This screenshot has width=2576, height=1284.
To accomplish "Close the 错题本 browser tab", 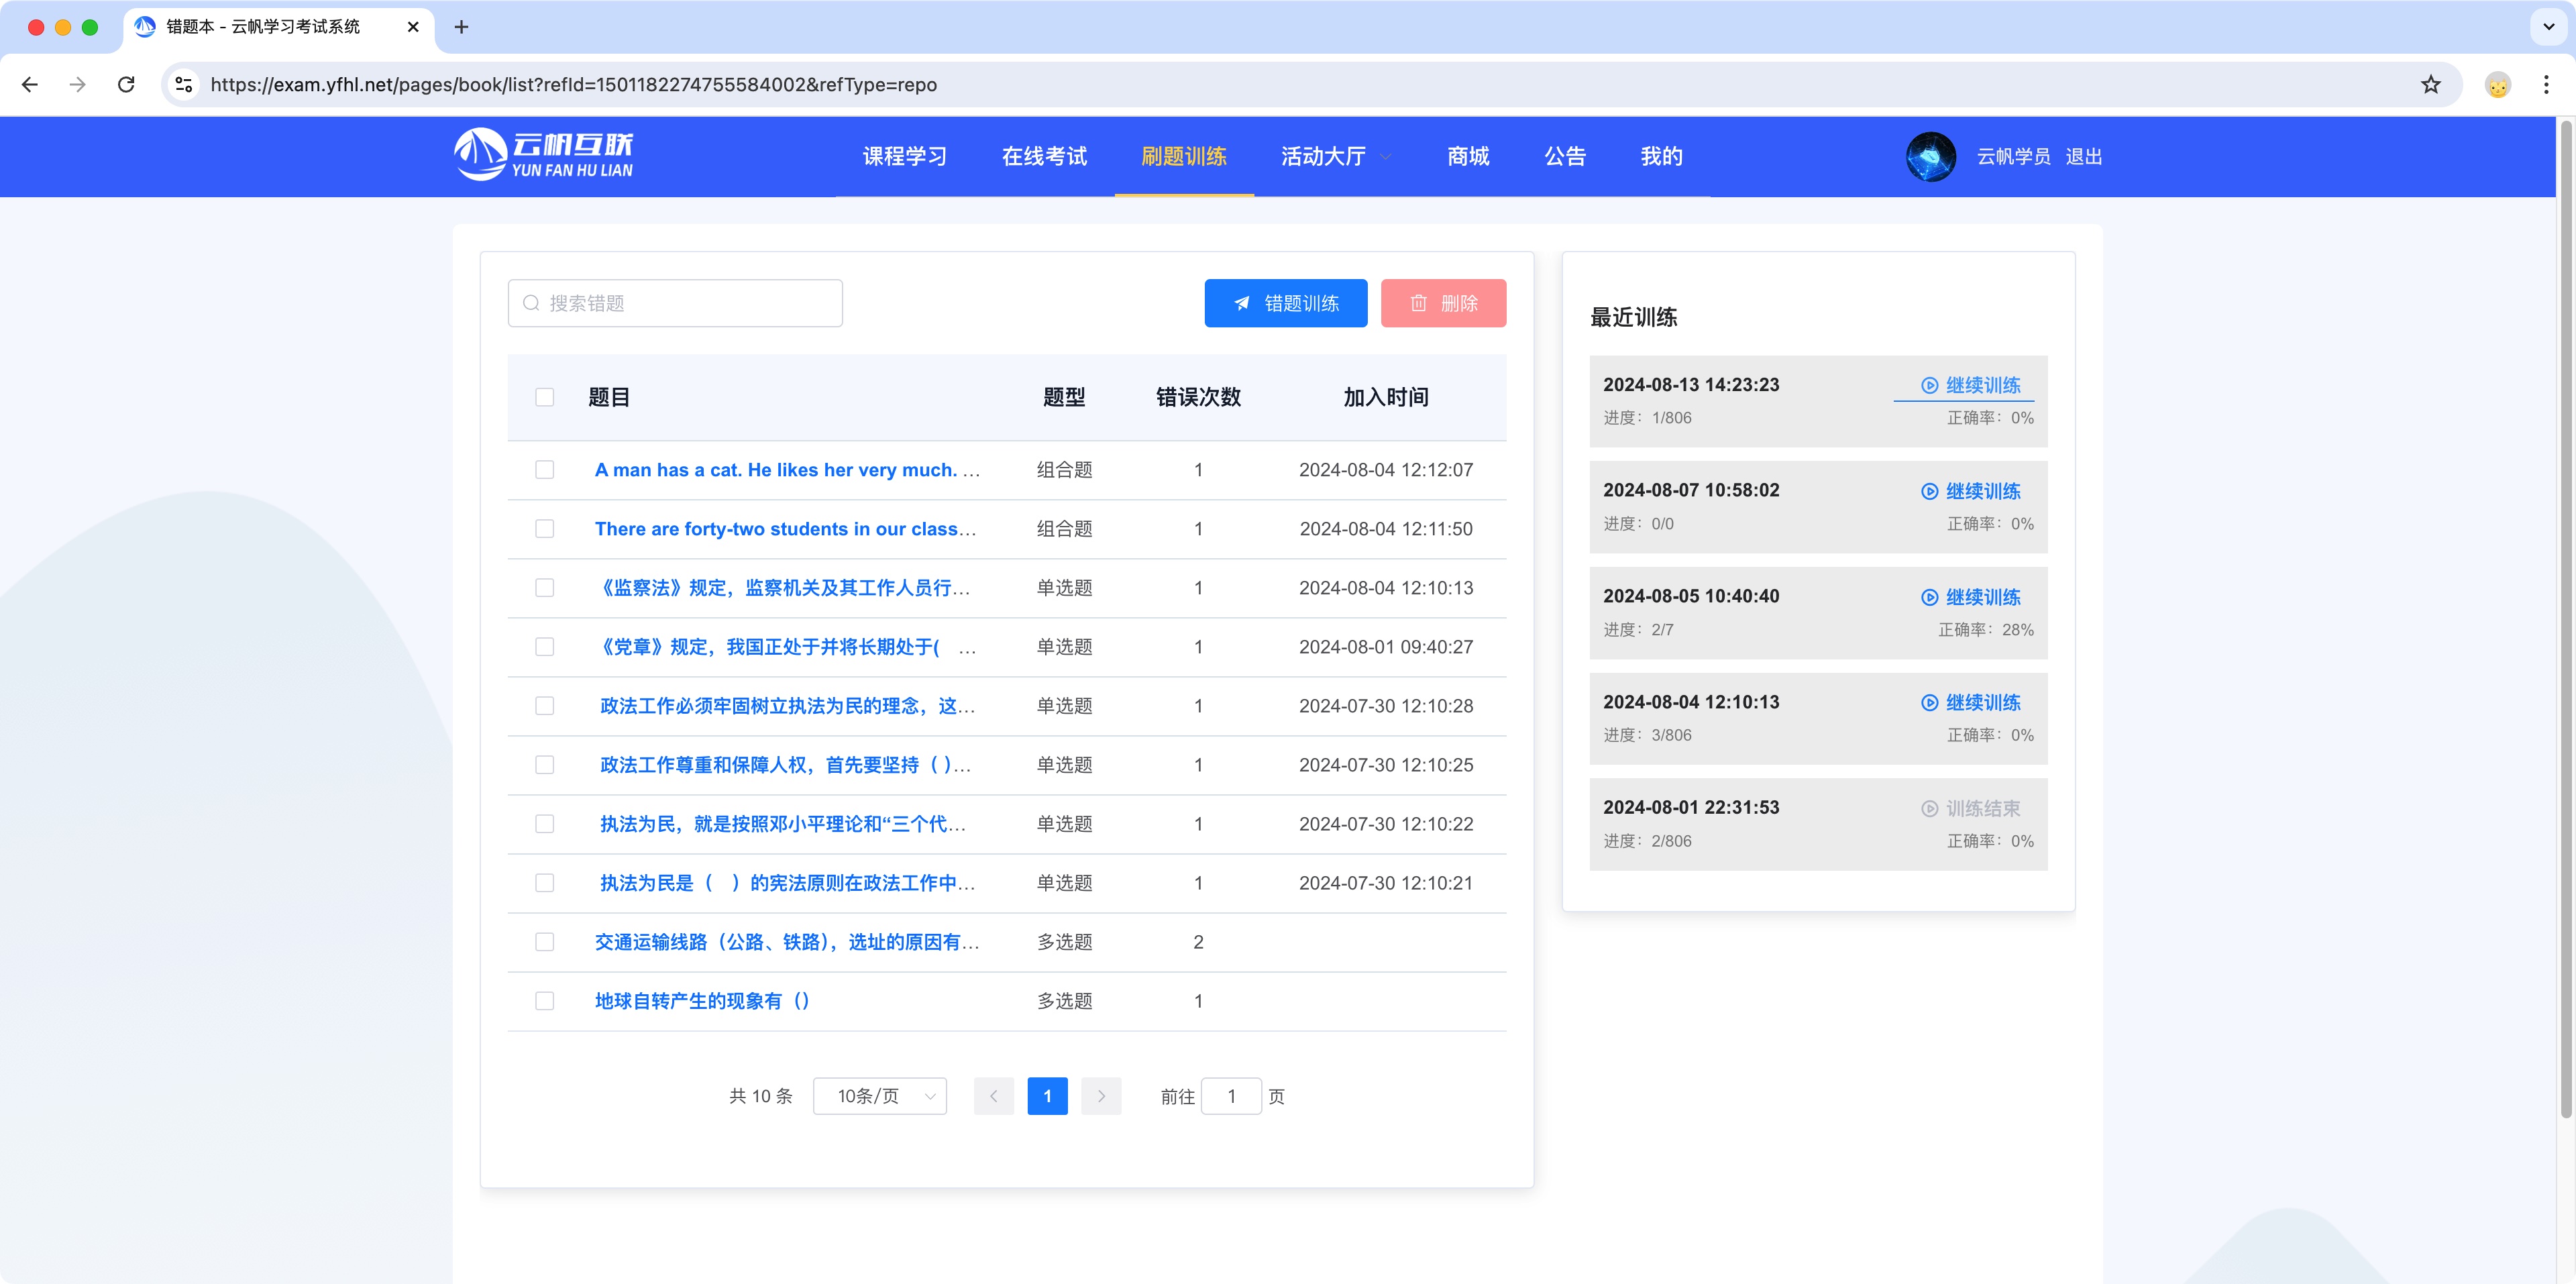I will point(413,27).
